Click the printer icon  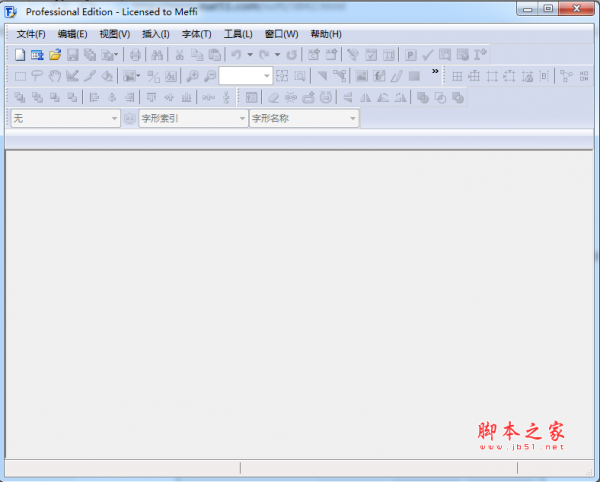(135, 55)
